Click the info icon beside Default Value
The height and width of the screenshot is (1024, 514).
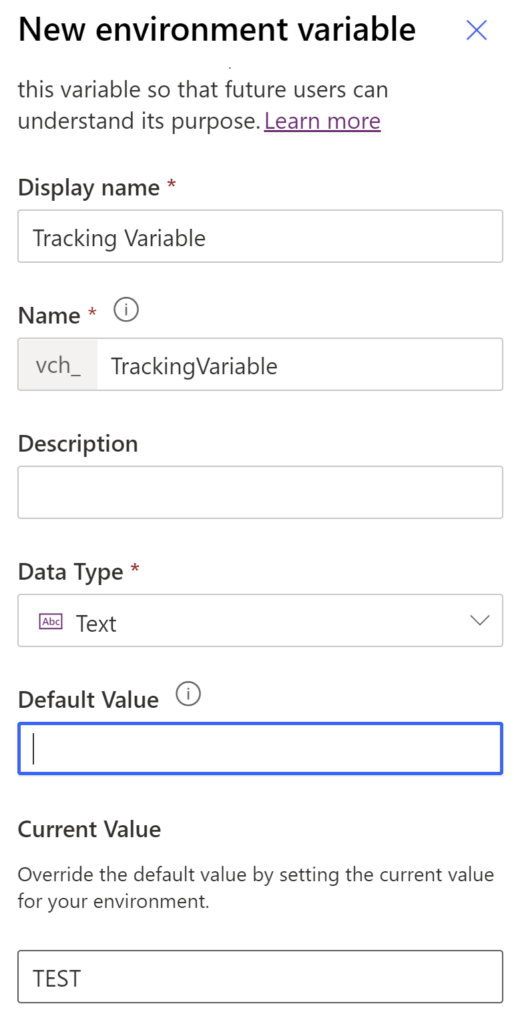pos(189,695)
